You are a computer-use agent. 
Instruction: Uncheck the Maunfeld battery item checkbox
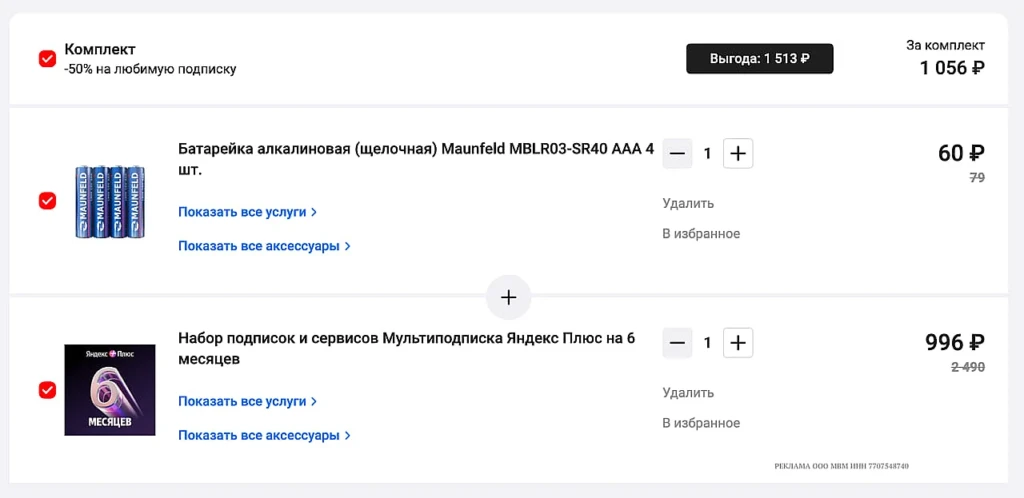point(48,200)
